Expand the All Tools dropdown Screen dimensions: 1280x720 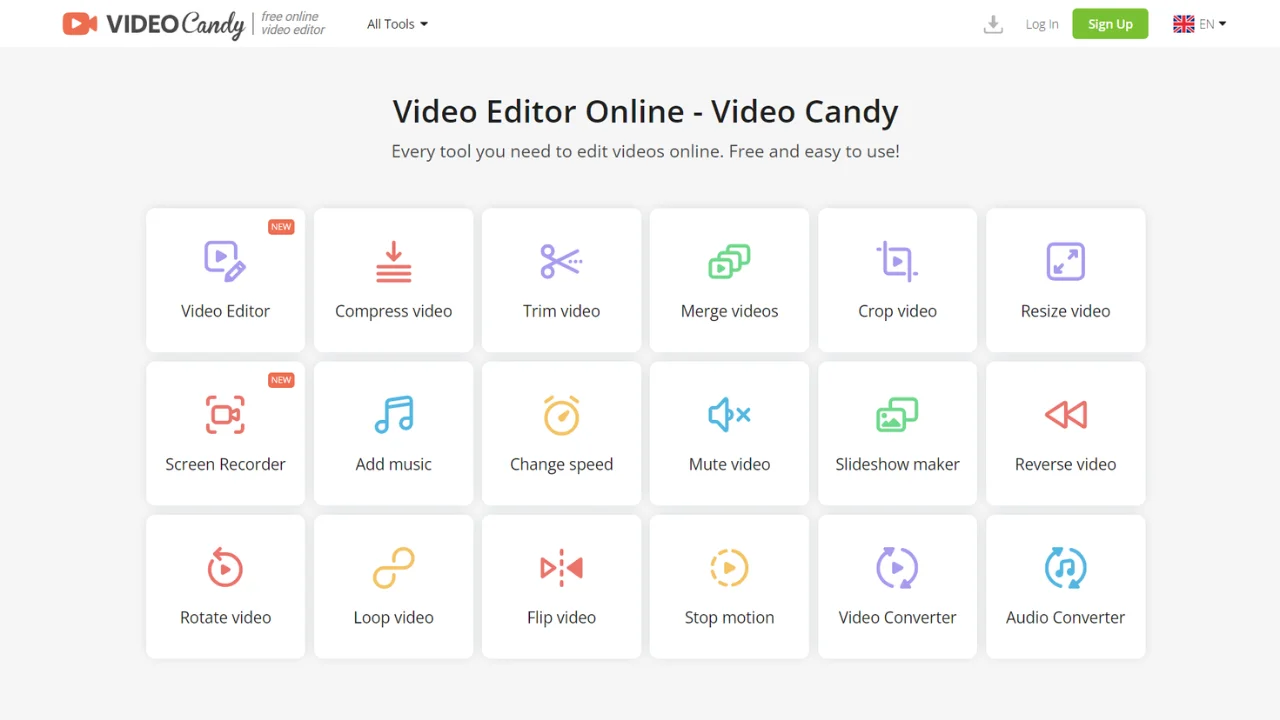point(397,24)
